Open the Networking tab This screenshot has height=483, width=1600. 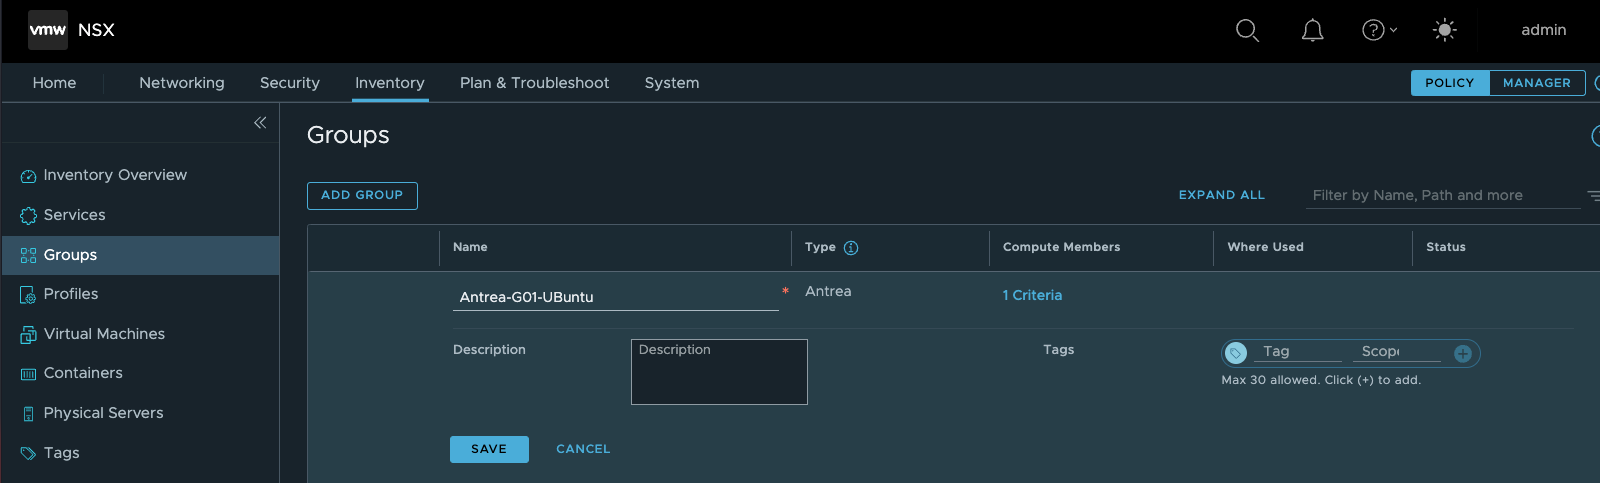coord(182,83)
